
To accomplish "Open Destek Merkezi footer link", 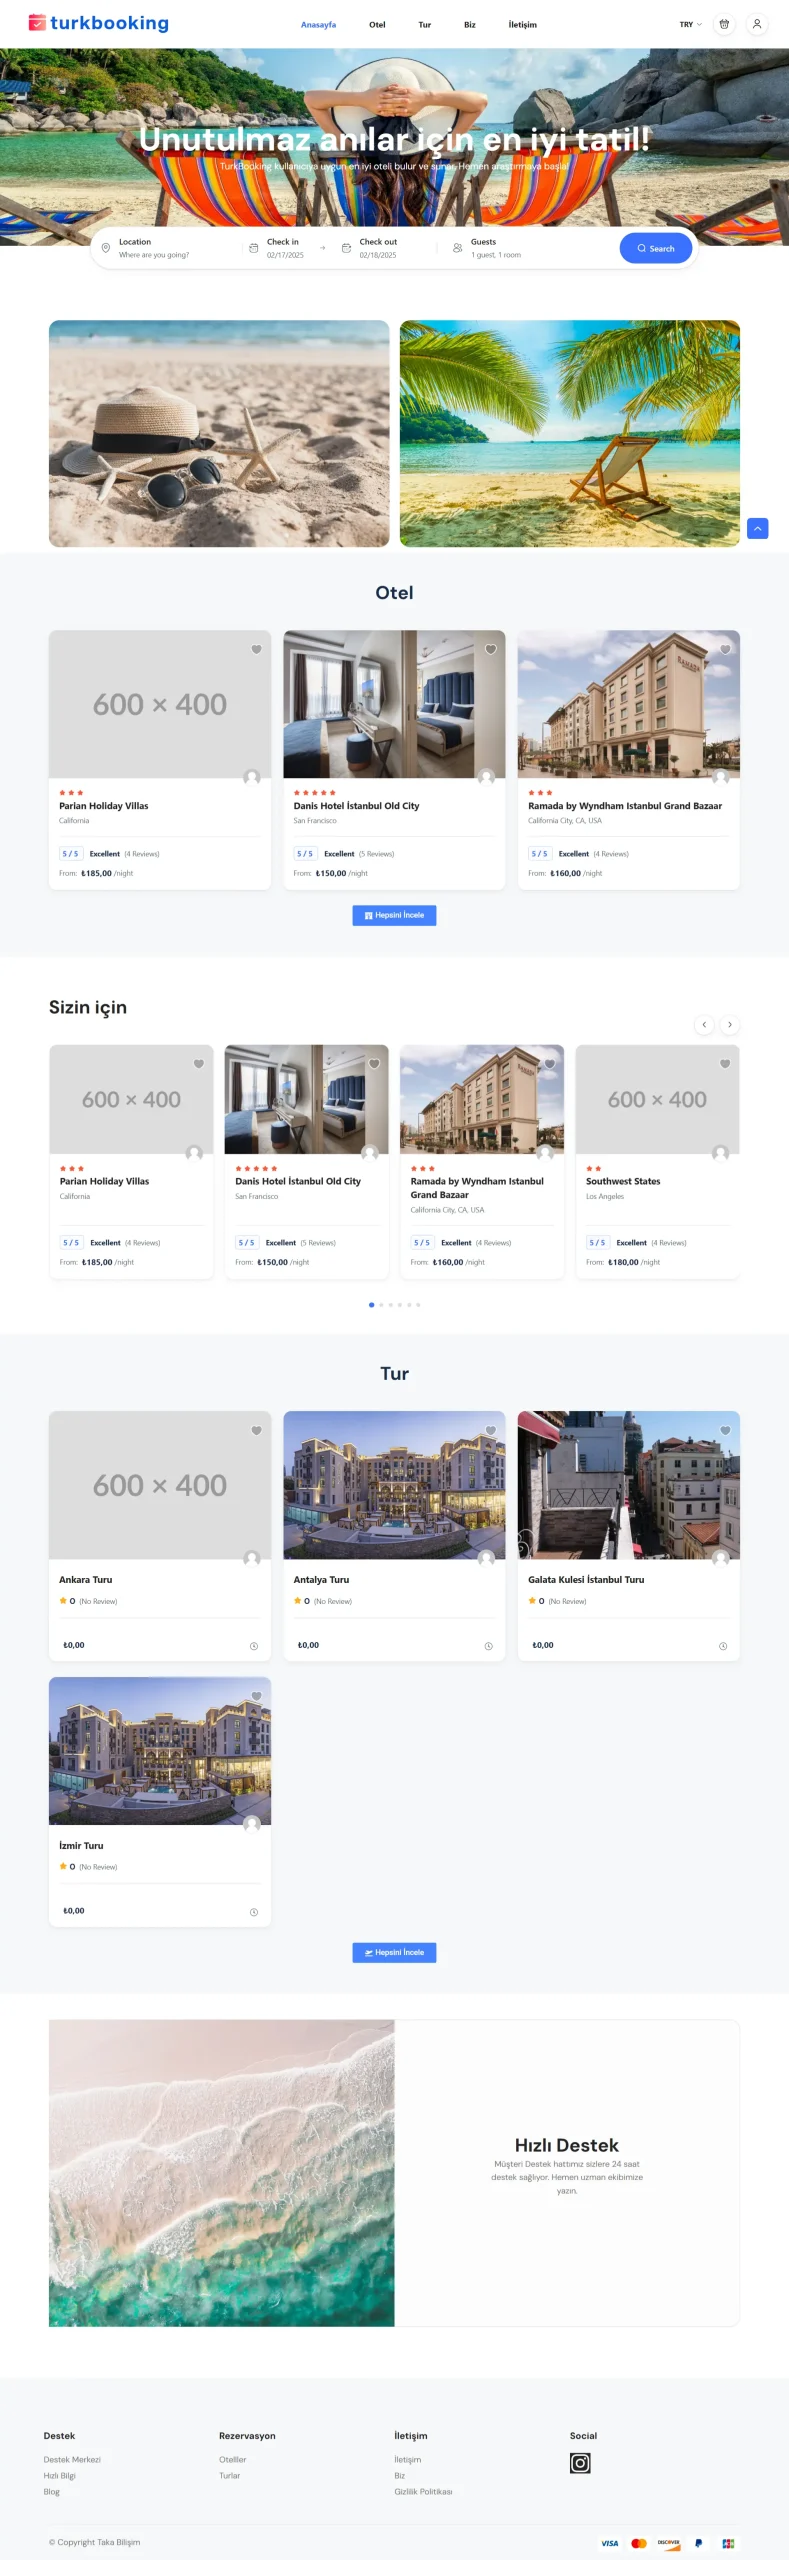I will [x=72, y=2459].
